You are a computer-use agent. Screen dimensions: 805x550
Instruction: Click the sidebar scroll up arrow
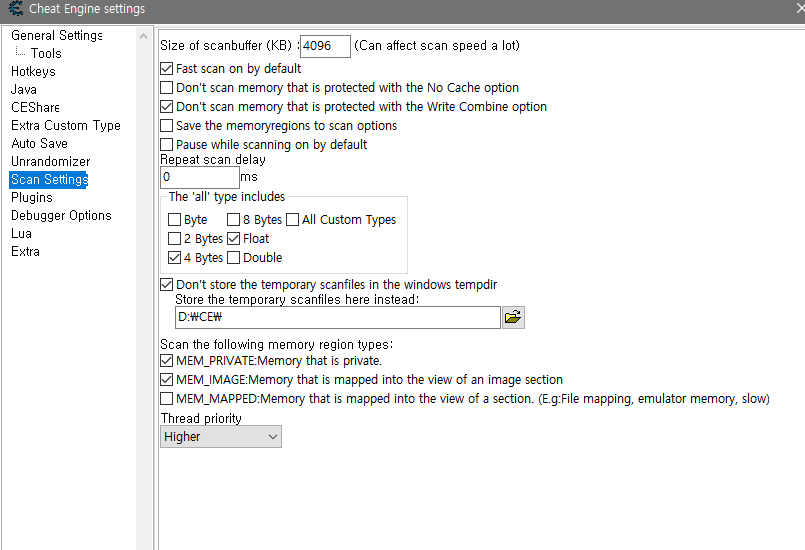(x=143, y=36)
